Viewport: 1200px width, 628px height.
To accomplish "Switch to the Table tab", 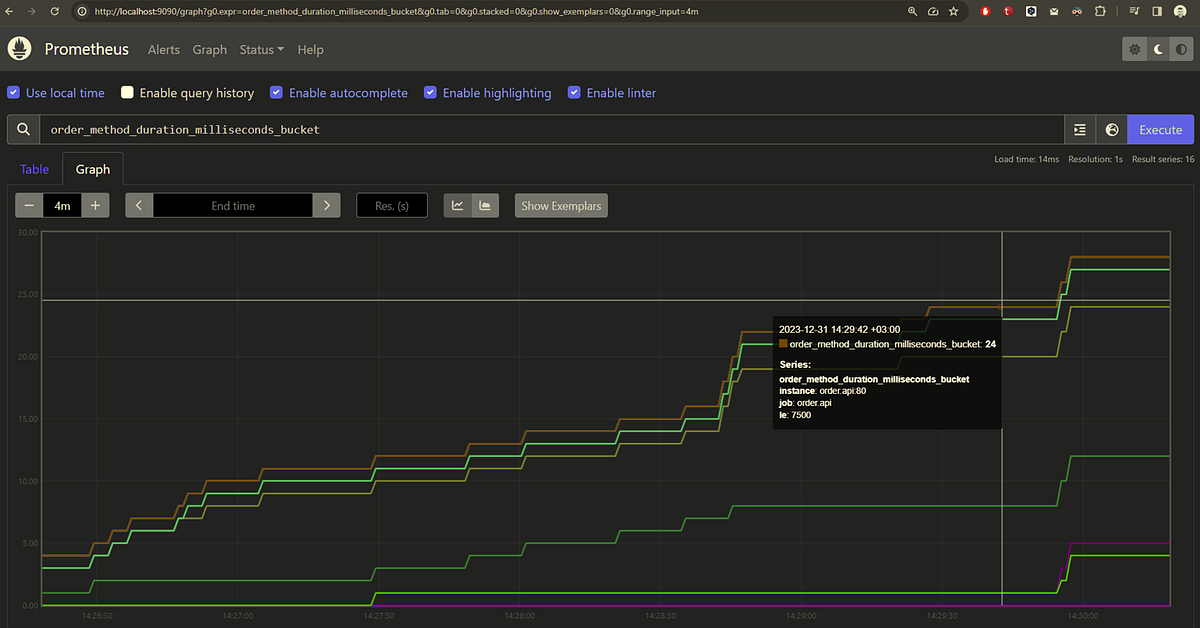I will click(34, 169).
